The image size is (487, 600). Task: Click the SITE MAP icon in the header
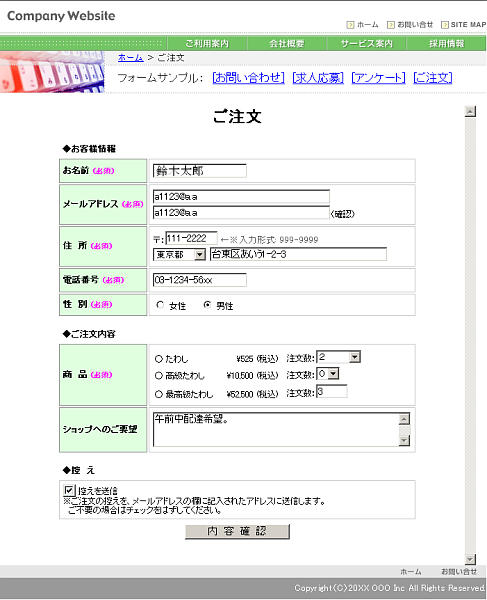click(x=445, y=25)
